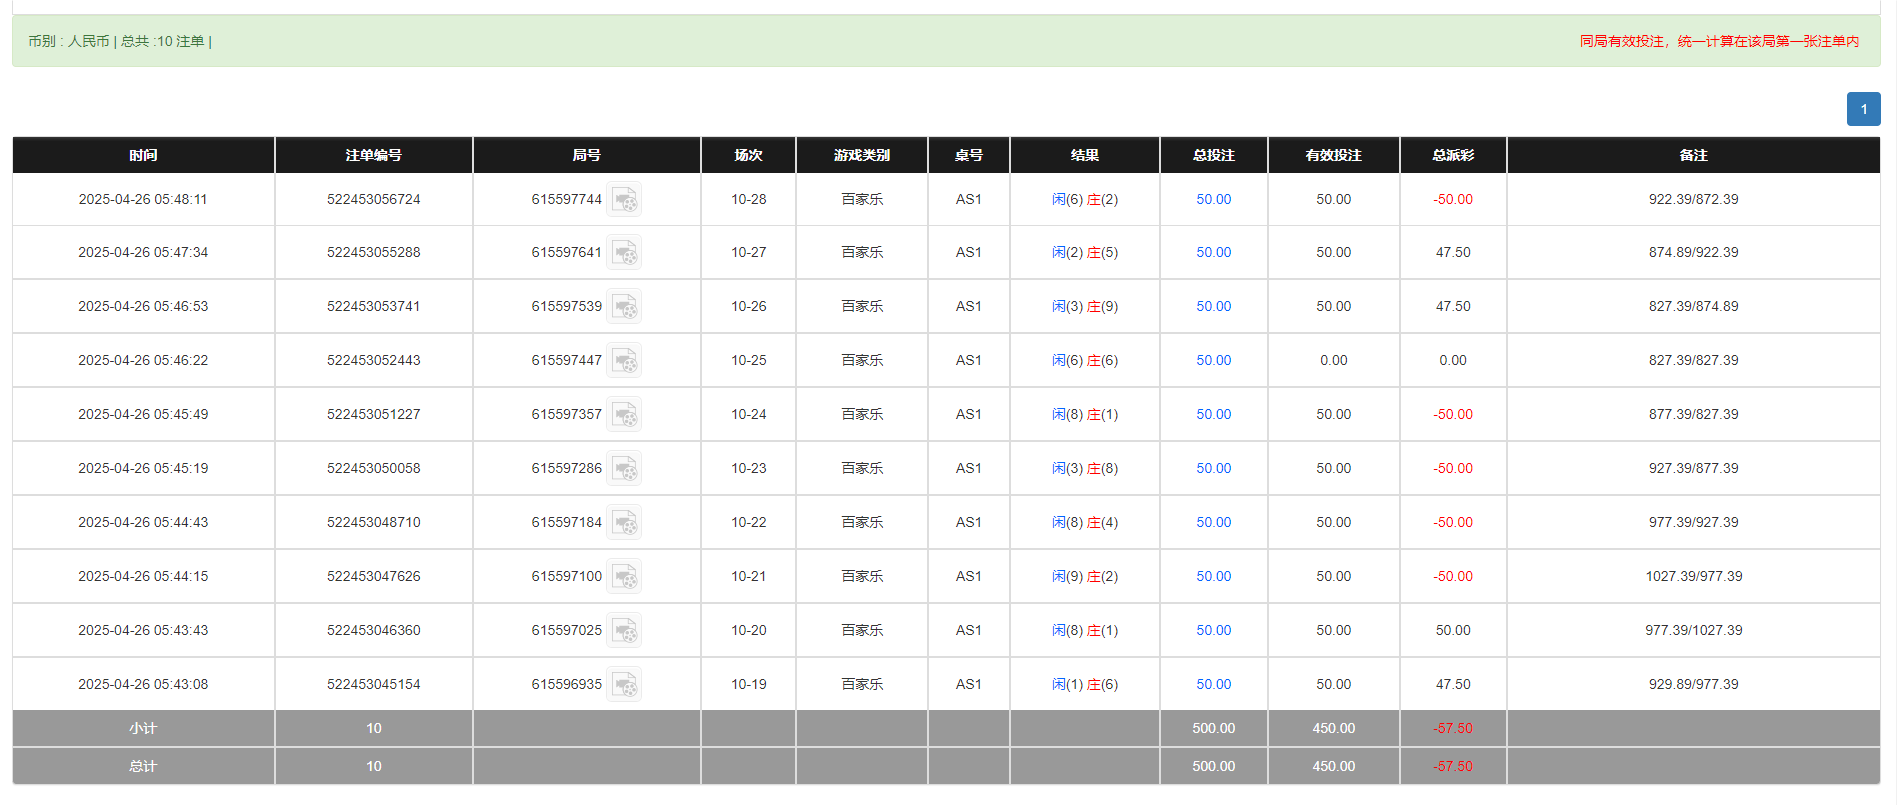Viewport: 1897px width, 805px height.
Task: Click total bet 50.00 for session 10-28
Action: click(1213, 200)
